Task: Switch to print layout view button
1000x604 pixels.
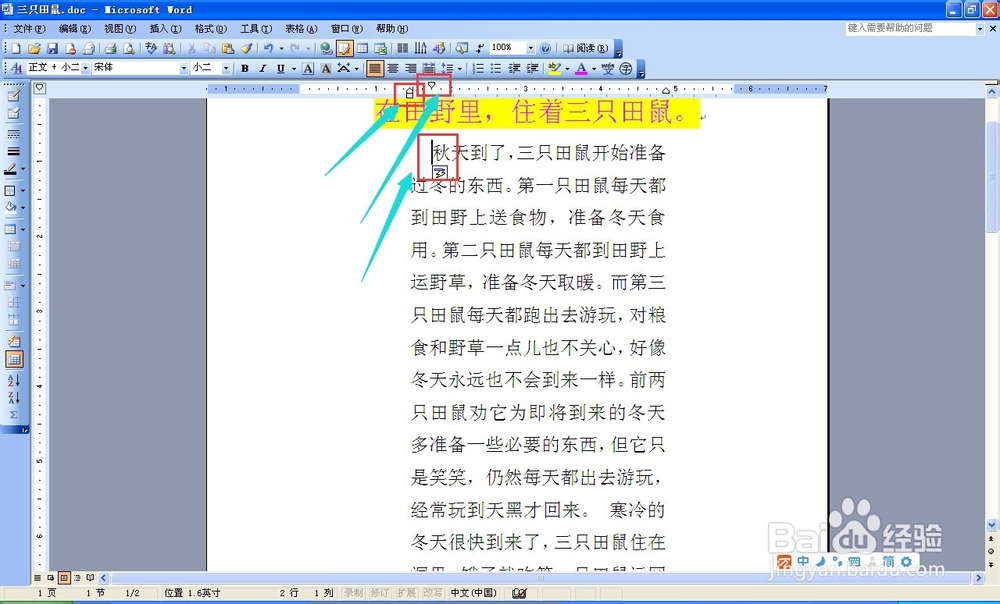Action: (x=64, y=578)
